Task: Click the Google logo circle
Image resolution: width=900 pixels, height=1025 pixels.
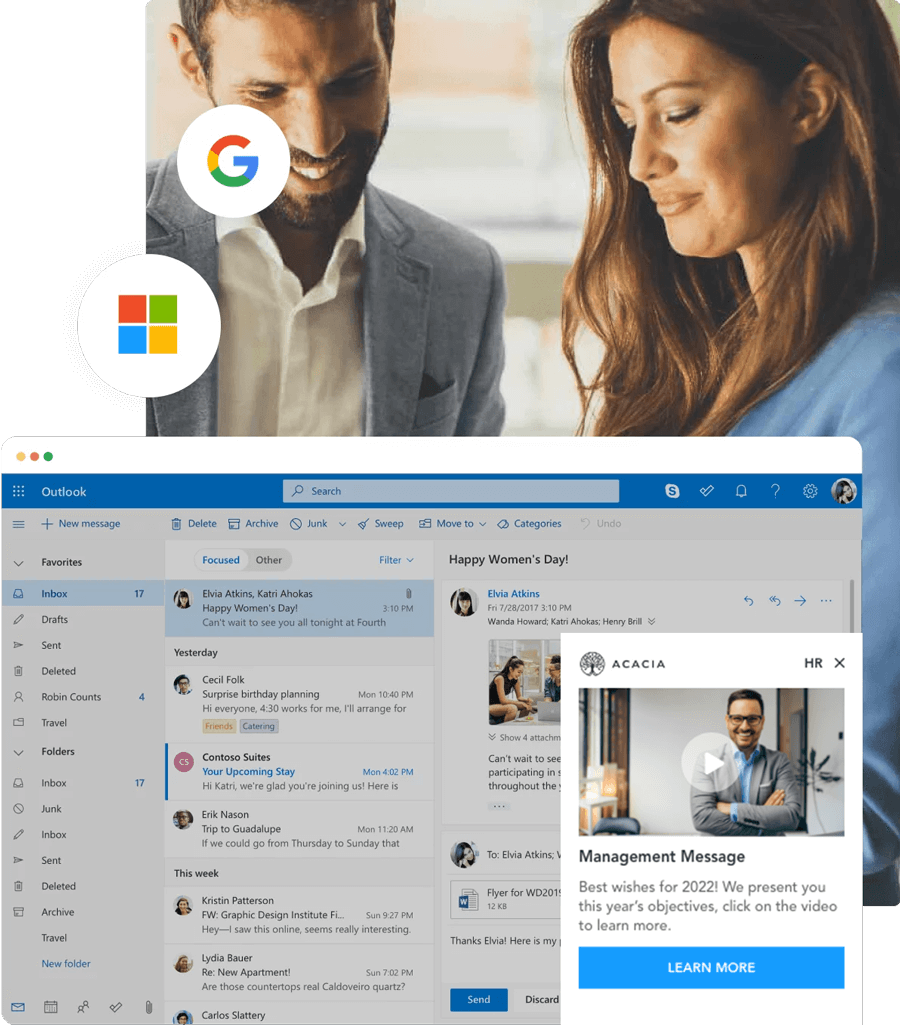Action: coord(233,161)
